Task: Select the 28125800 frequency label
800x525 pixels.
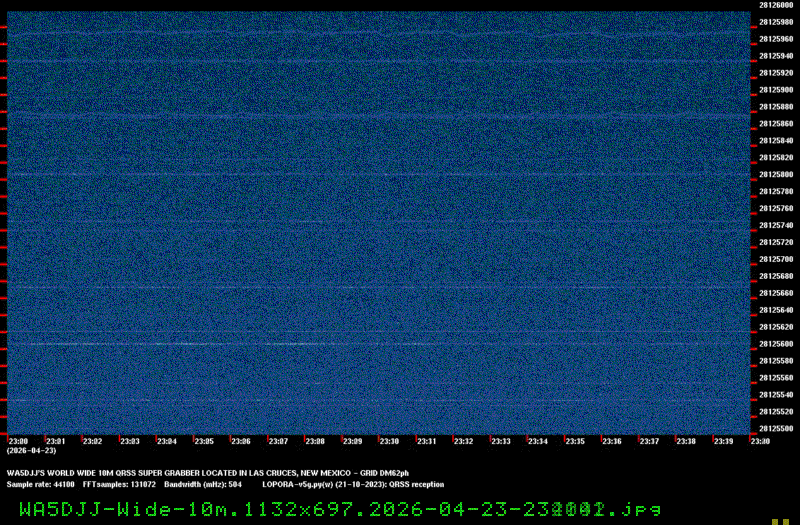Action: pyautogui.click(x=776, y=174)
